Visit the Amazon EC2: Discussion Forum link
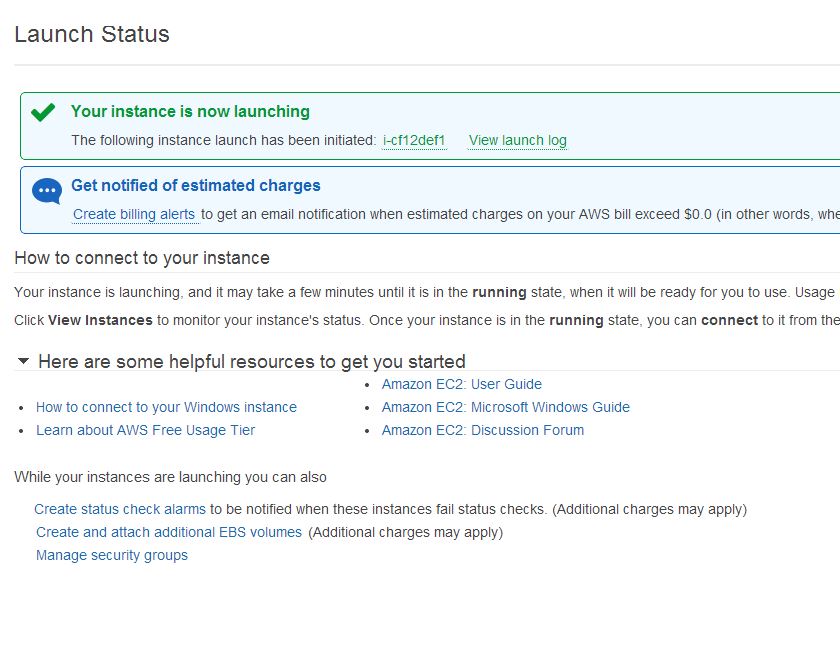The height and width of the screenshot is (666, 840). click(482, 430)
